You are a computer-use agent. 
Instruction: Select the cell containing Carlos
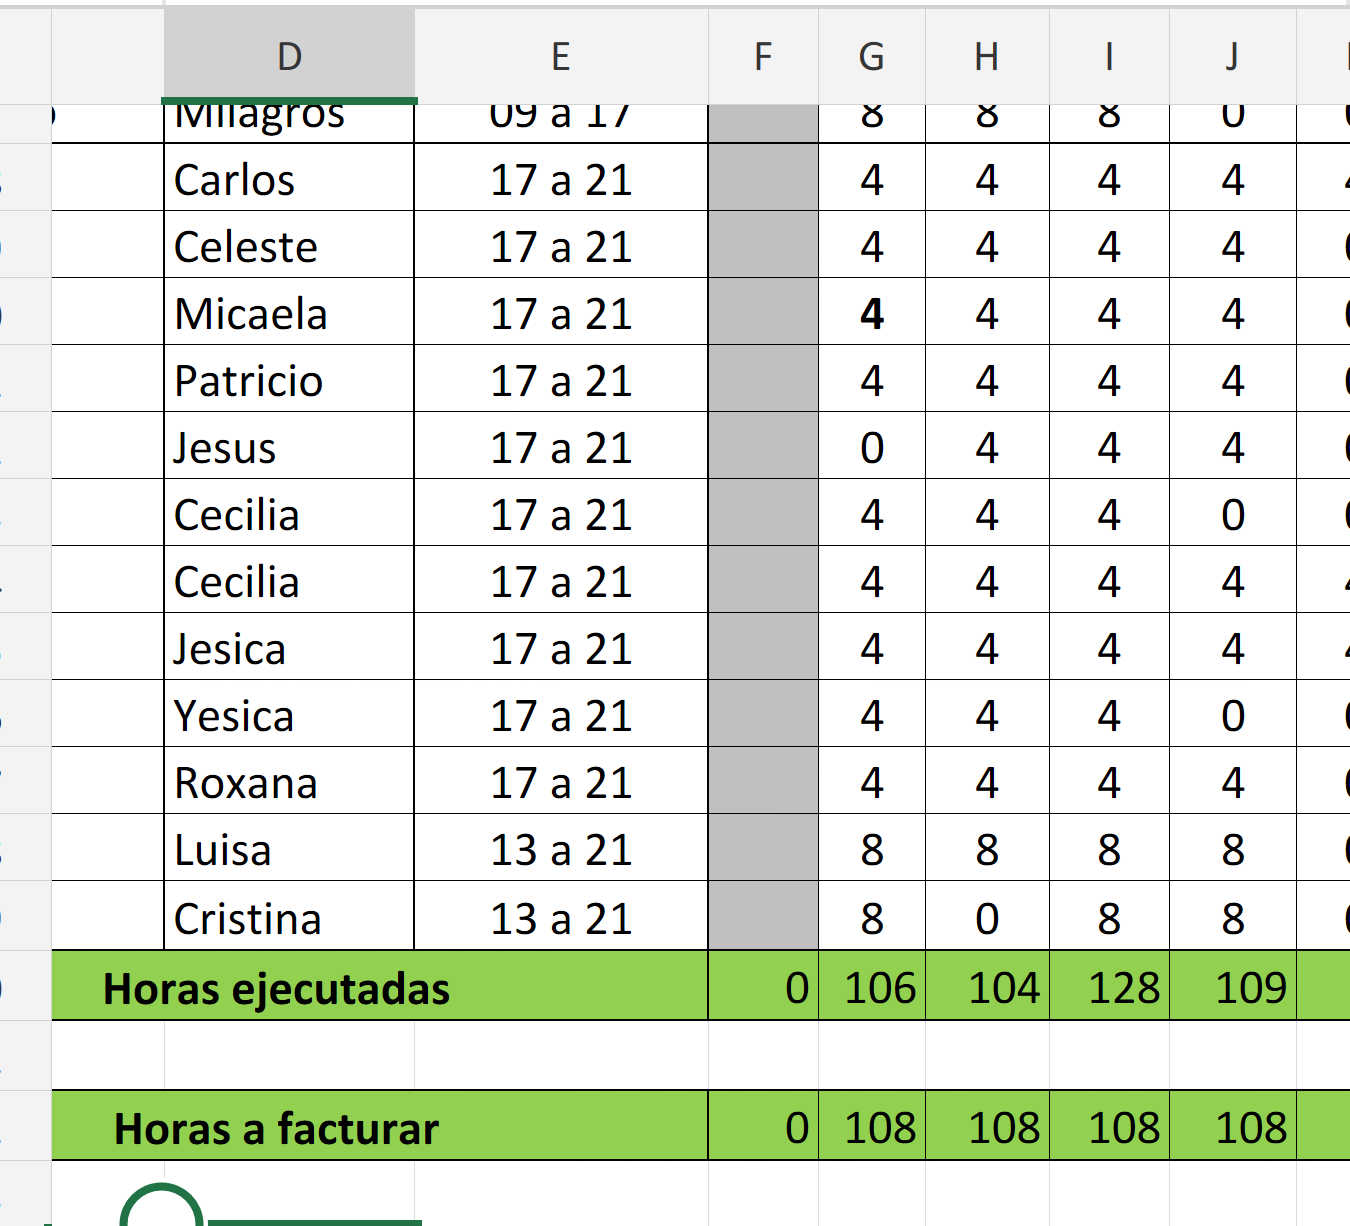tap(288, 180)
